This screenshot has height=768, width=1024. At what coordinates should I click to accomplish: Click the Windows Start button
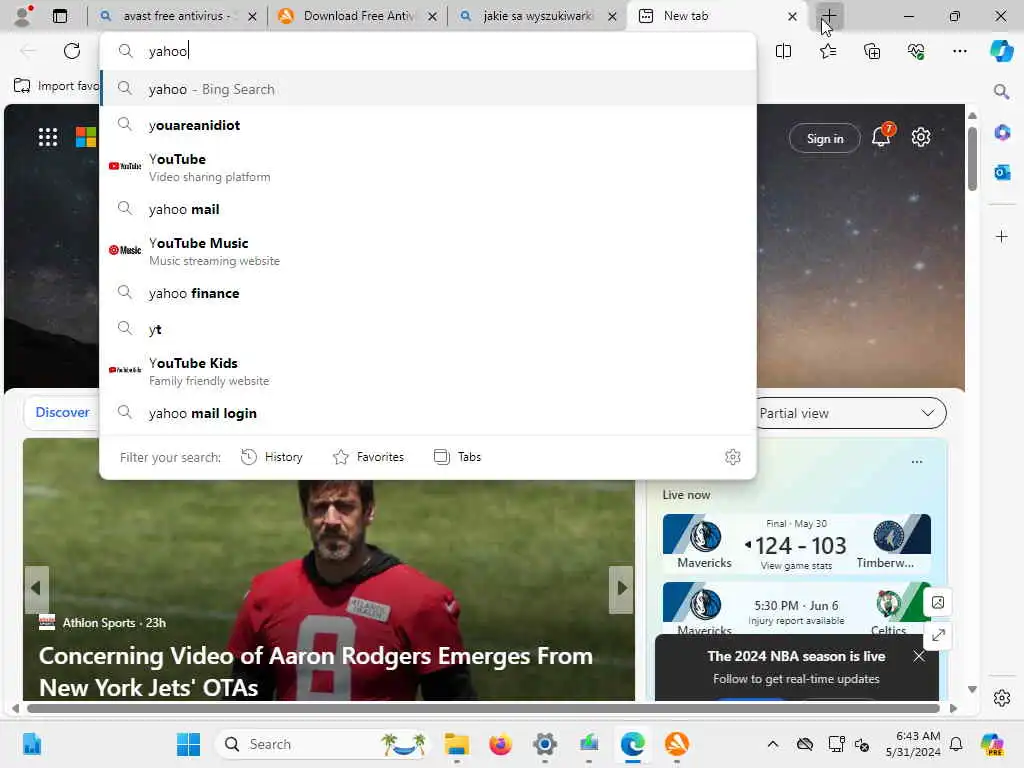[189, 744]
